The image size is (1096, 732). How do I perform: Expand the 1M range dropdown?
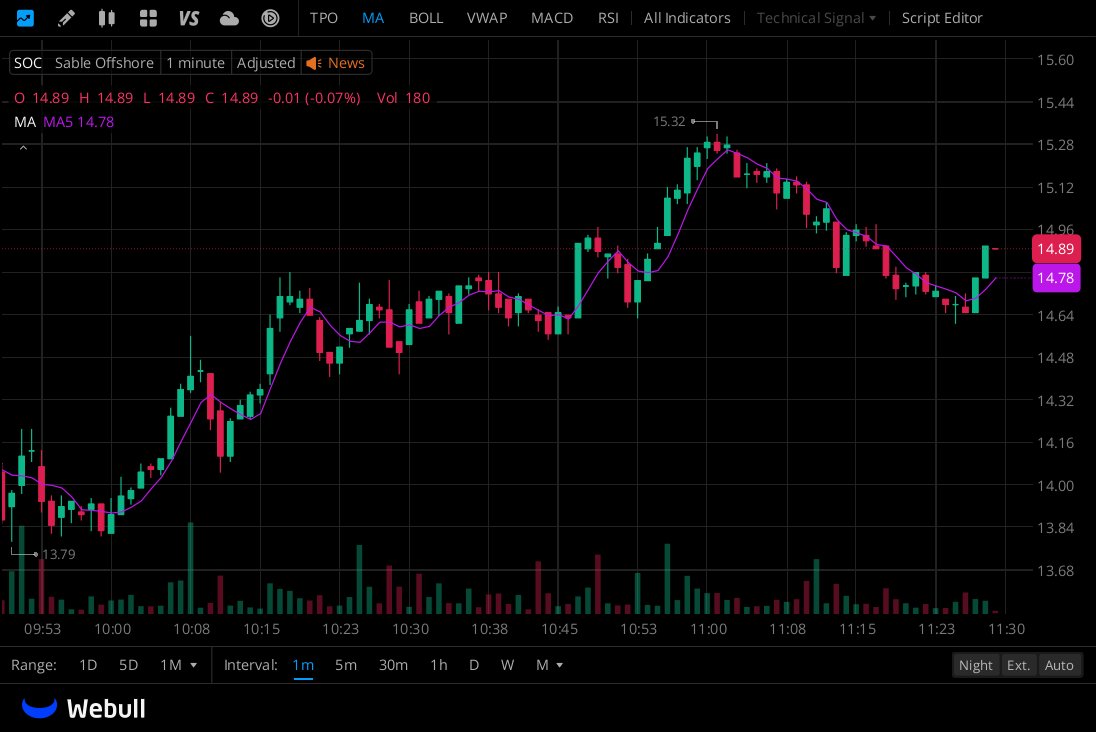tap(178, 665)
